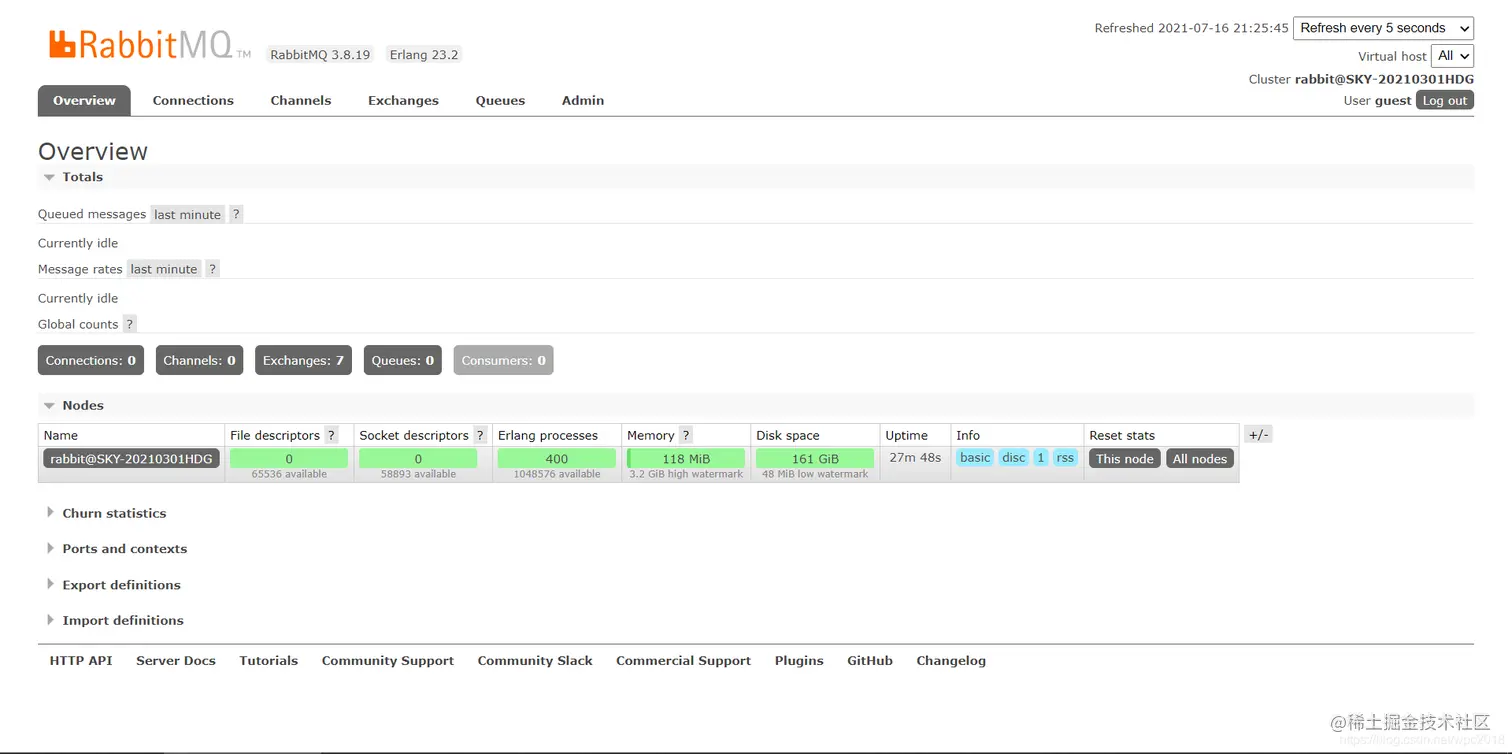The width and height of the screenshot is (1512, 754).
Task: Click the Socket descriptors 0 bar
Action: [x=418, y=458]
